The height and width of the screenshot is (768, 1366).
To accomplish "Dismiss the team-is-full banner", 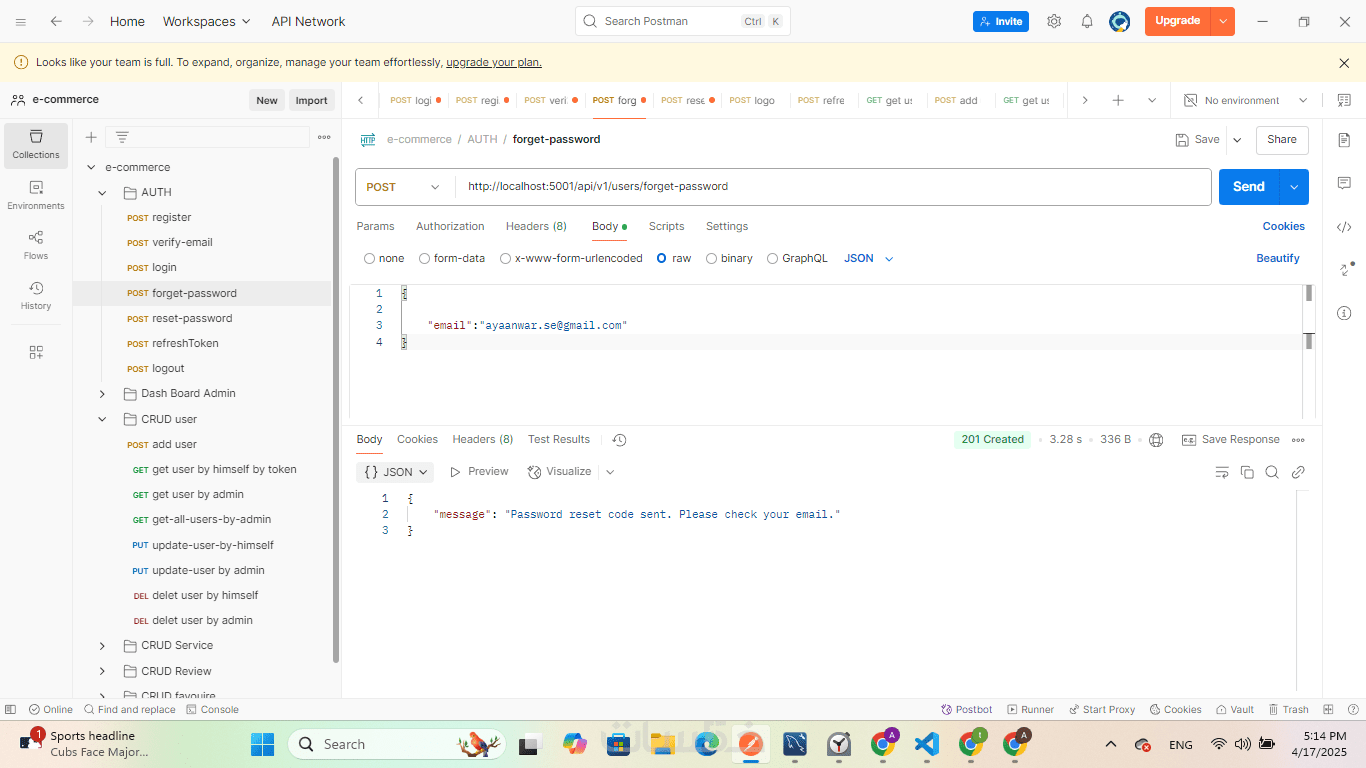I will [x=1344, y=63].
